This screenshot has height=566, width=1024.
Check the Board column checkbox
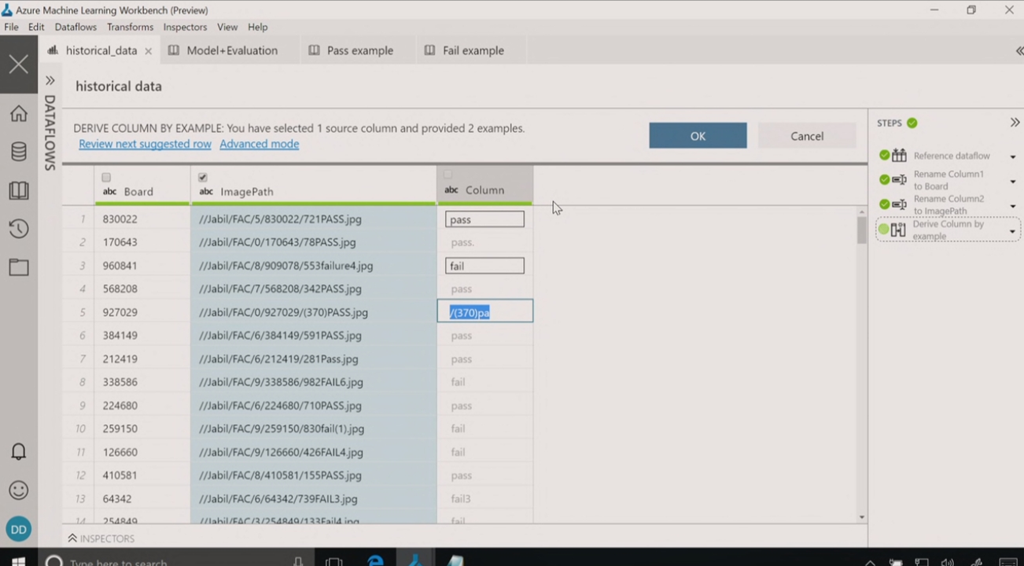(107, 177)
